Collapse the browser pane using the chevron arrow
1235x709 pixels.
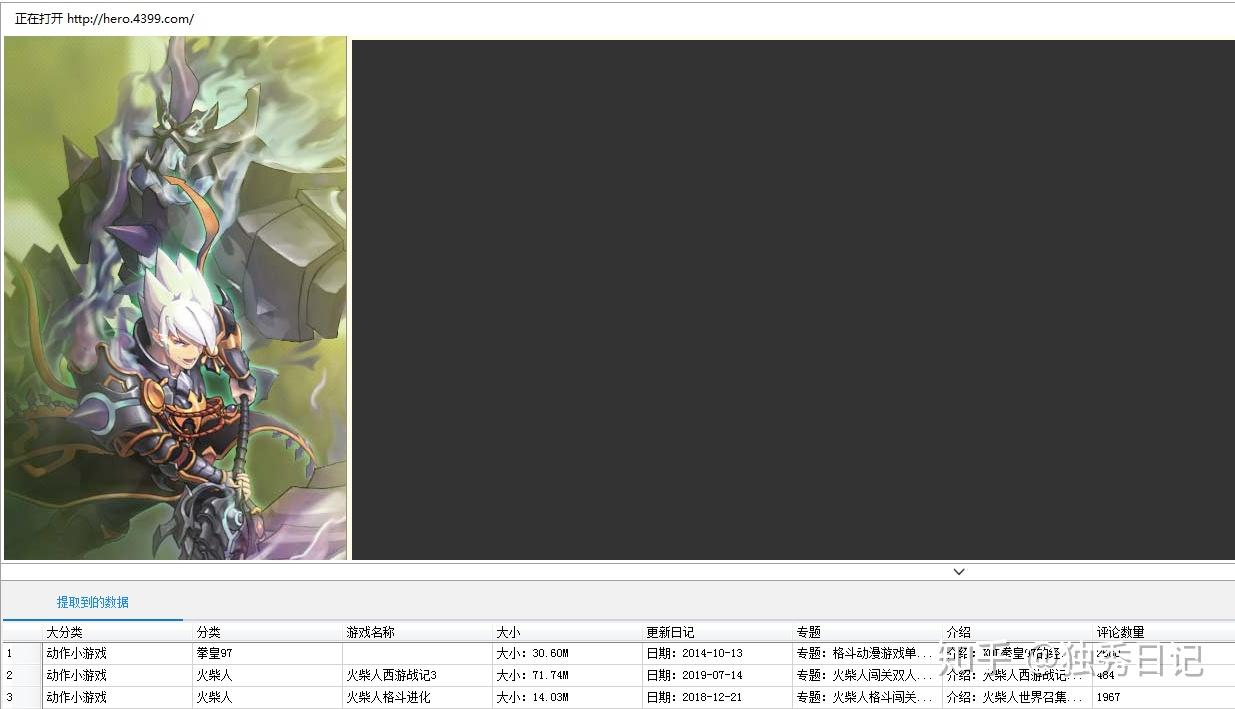958,571
